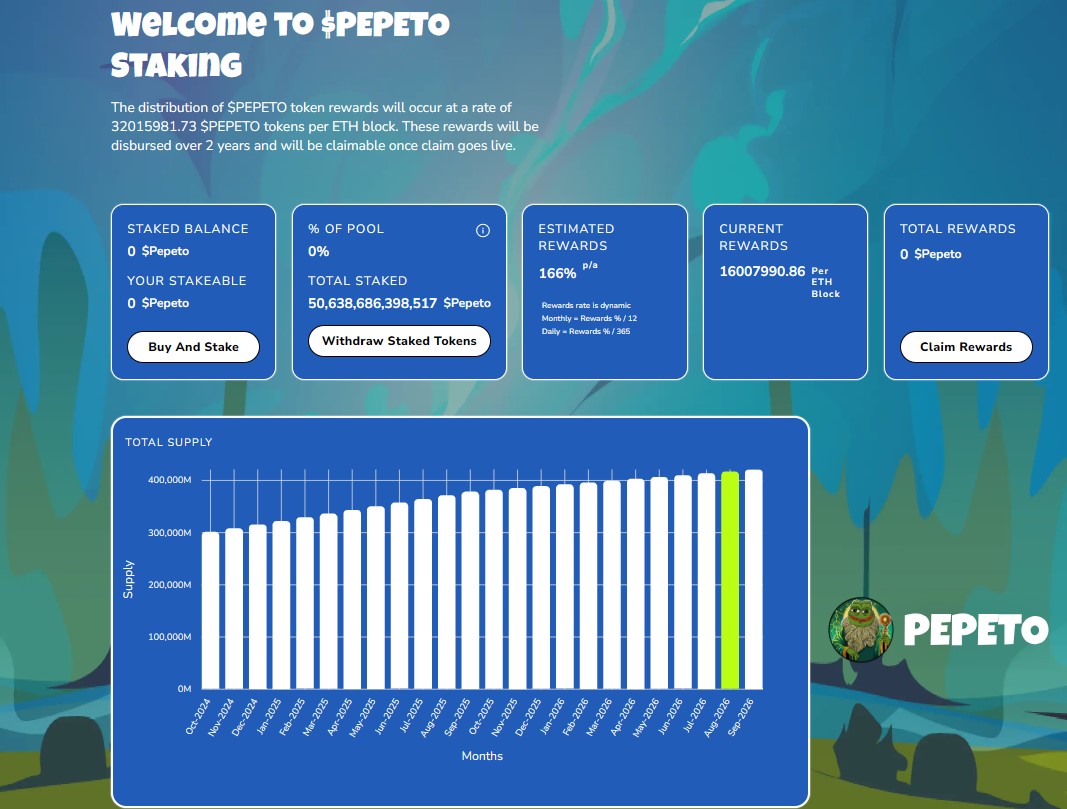This screenshot has width=1067, height=809.
Task: Click the Jan-2025 month label
Action: coord(269,717)
